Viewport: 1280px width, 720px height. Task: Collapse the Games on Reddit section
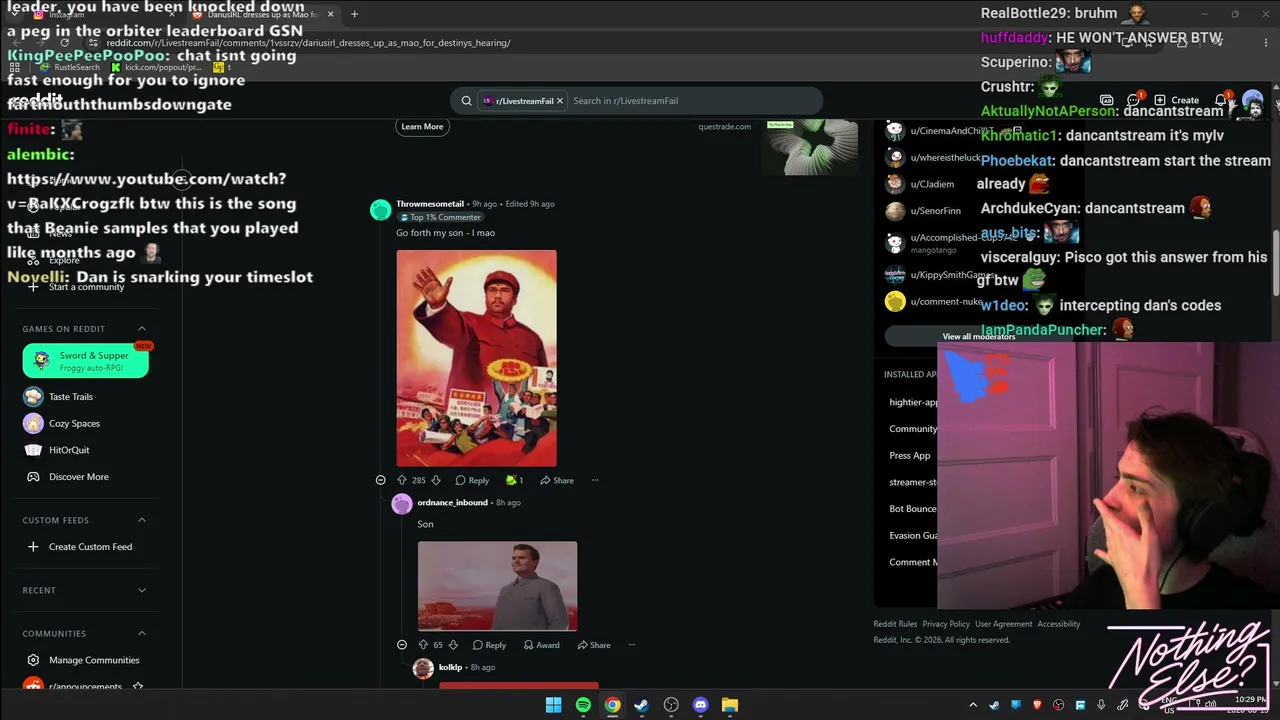click(x=141, y=329)
